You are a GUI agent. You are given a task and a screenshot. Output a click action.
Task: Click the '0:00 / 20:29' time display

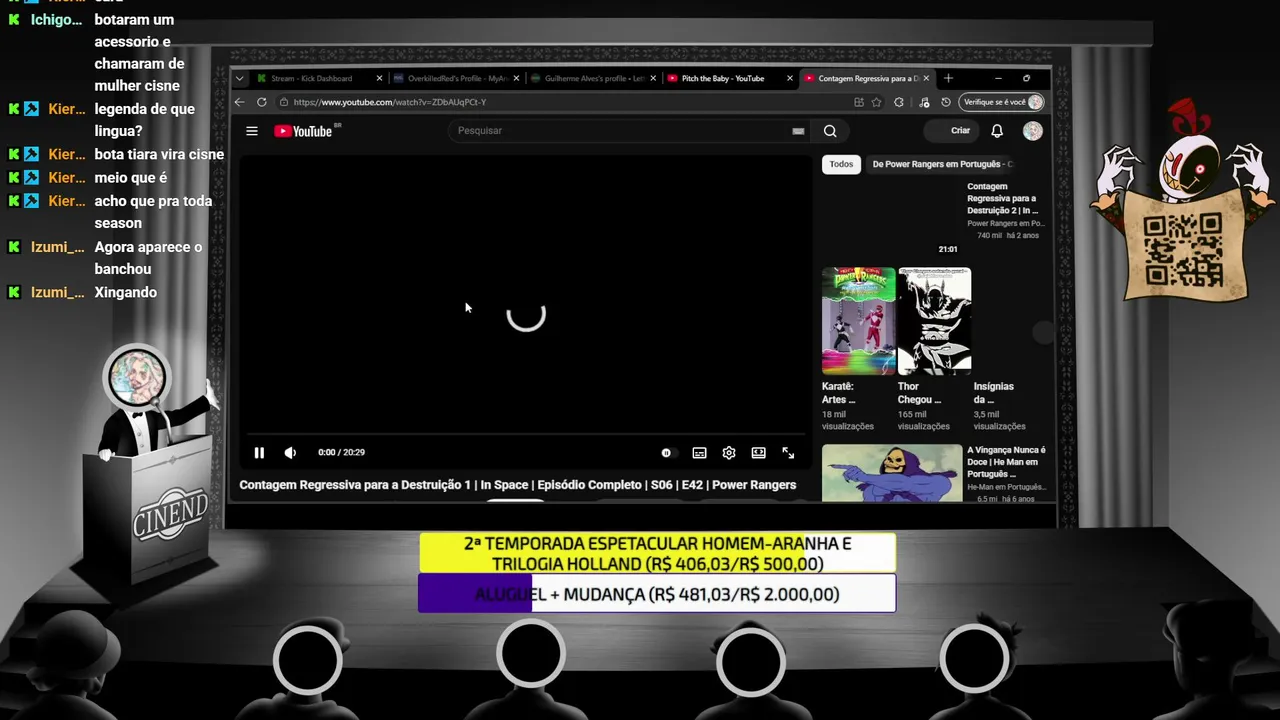pyautogui.click(x=341, y=453)
